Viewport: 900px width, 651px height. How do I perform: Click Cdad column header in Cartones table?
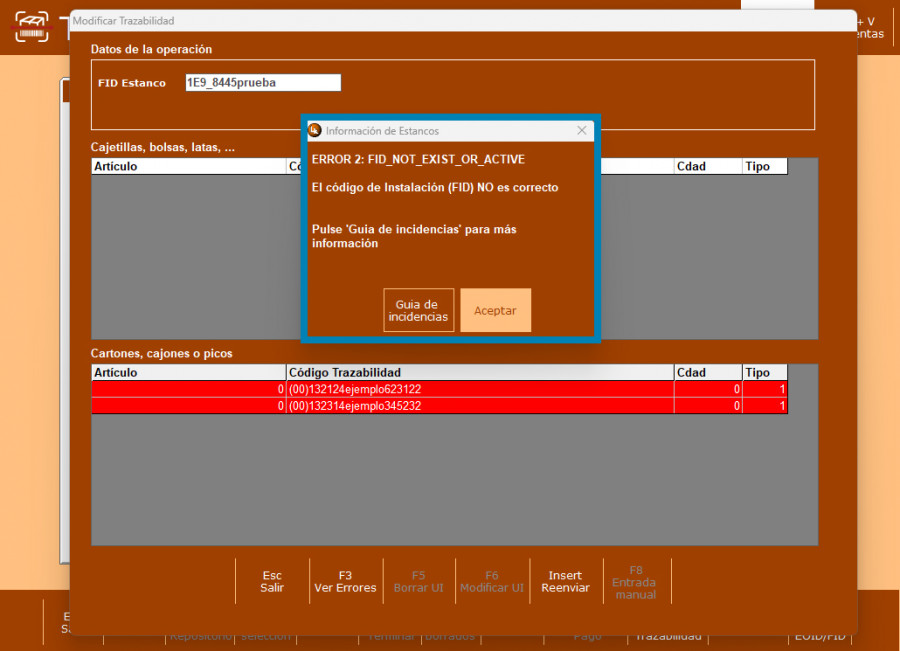(707, 373)
